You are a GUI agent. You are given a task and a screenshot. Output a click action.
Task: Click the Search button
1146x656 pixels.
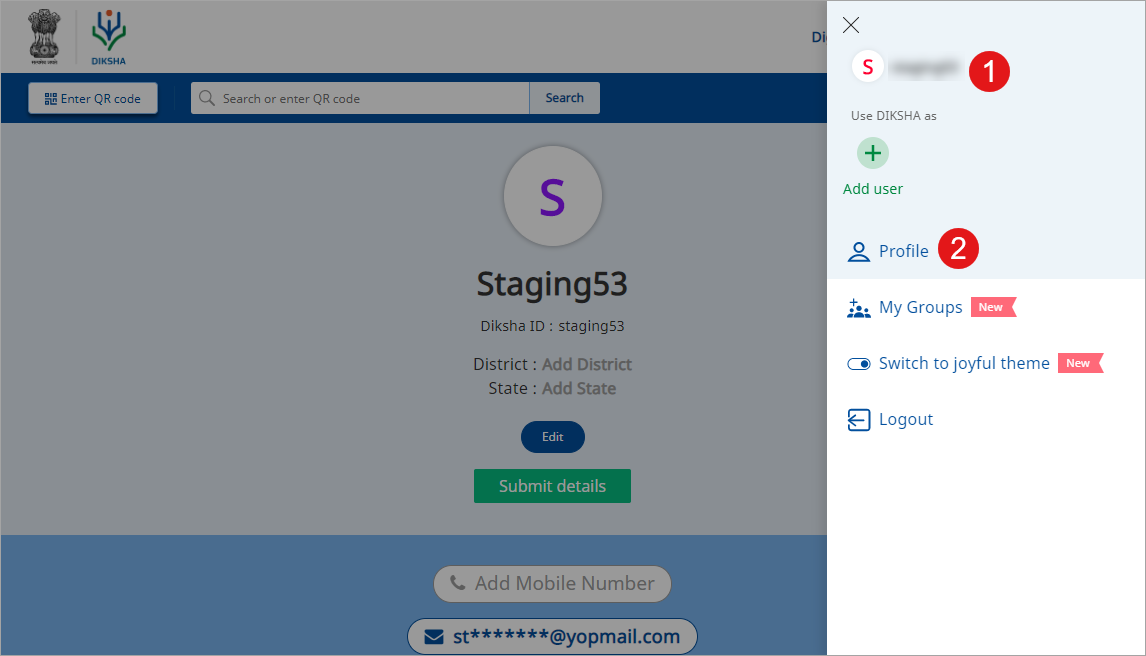tap(564, 98)
